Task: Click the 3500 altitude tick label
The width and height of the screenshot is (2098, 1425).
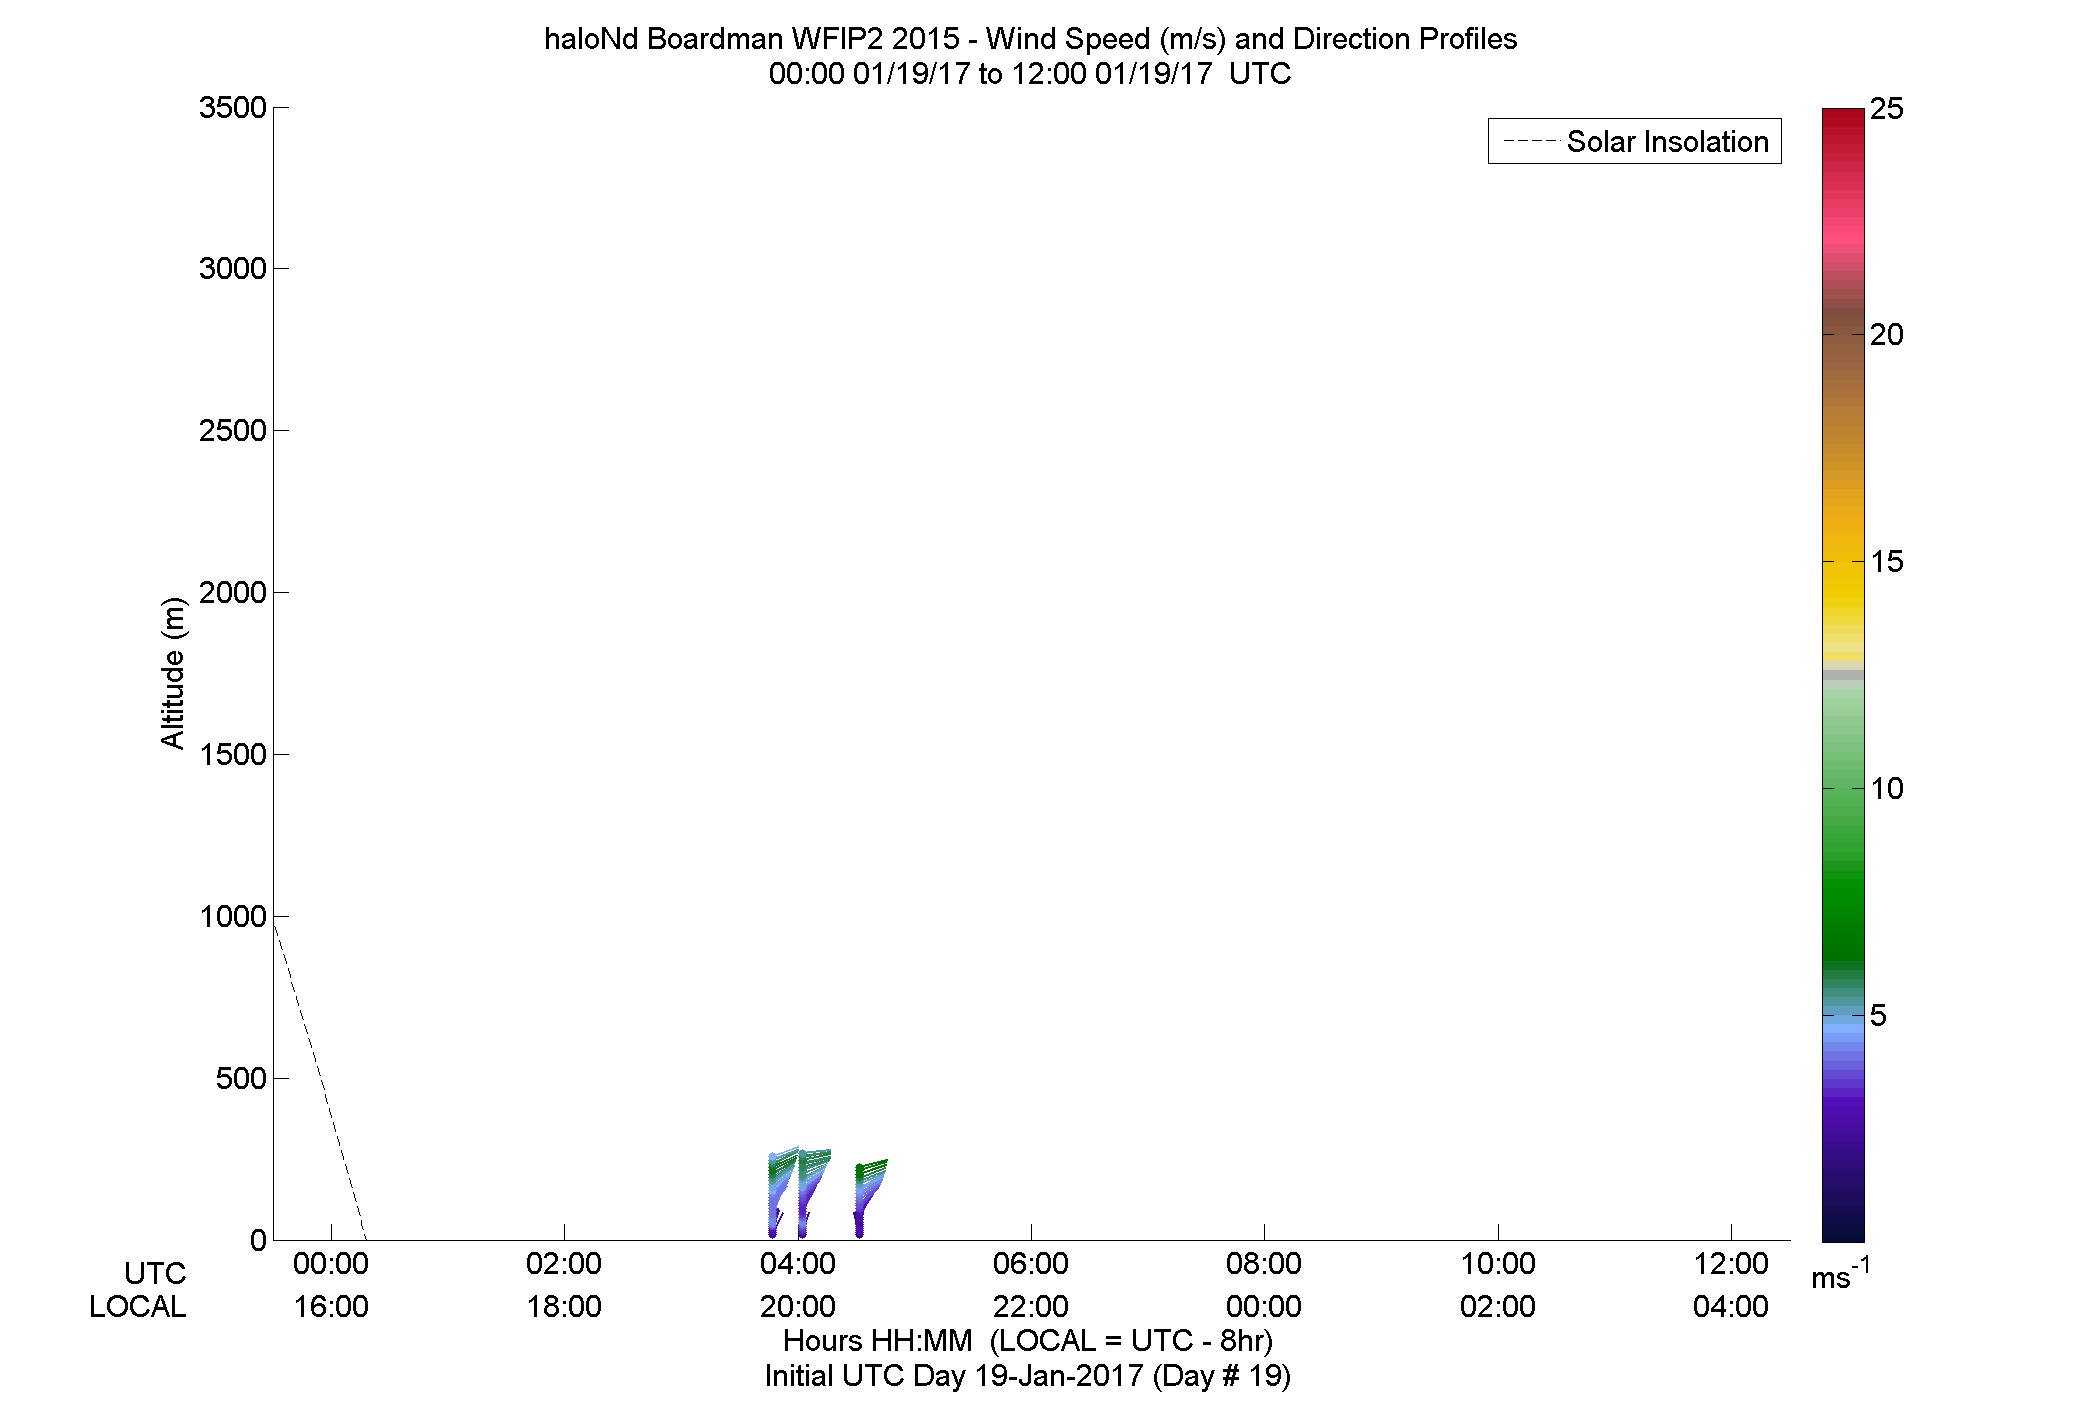Action: click(x=233, y=108)
